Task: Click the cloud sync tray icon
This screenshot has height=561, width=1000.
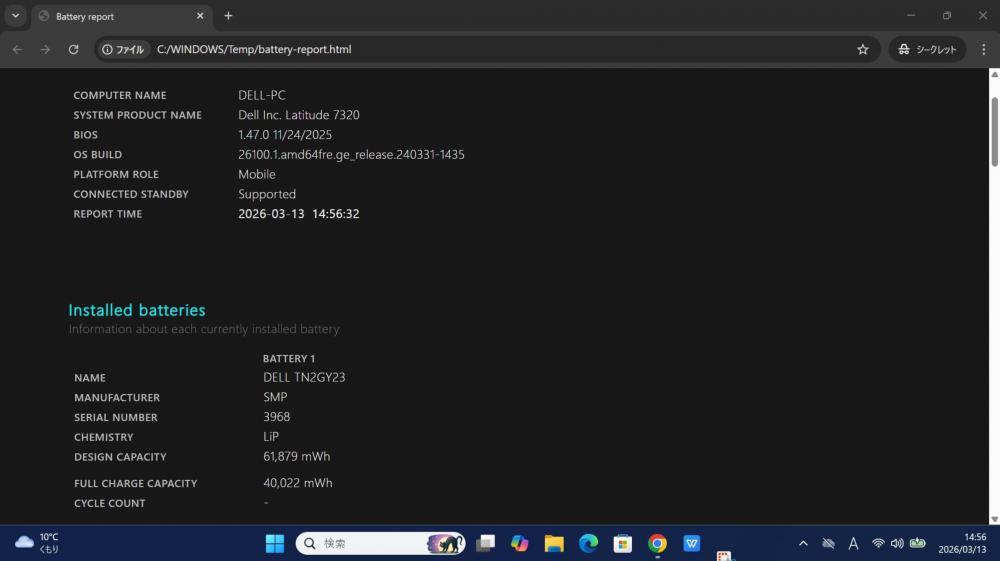Action: 828,543
